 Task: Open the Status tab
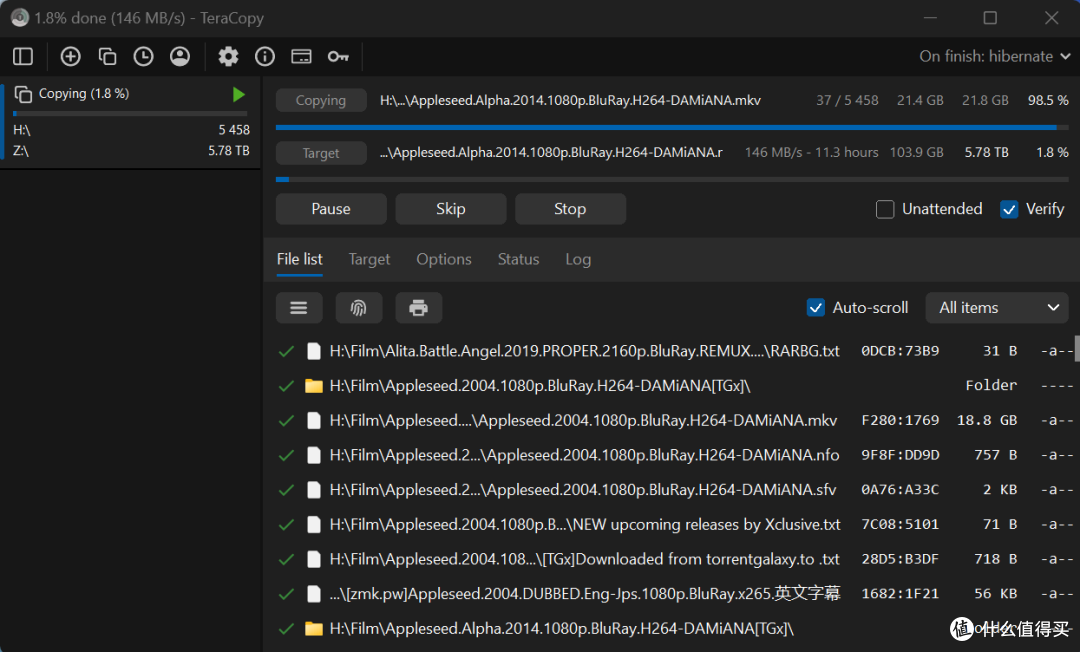[518, 260]
